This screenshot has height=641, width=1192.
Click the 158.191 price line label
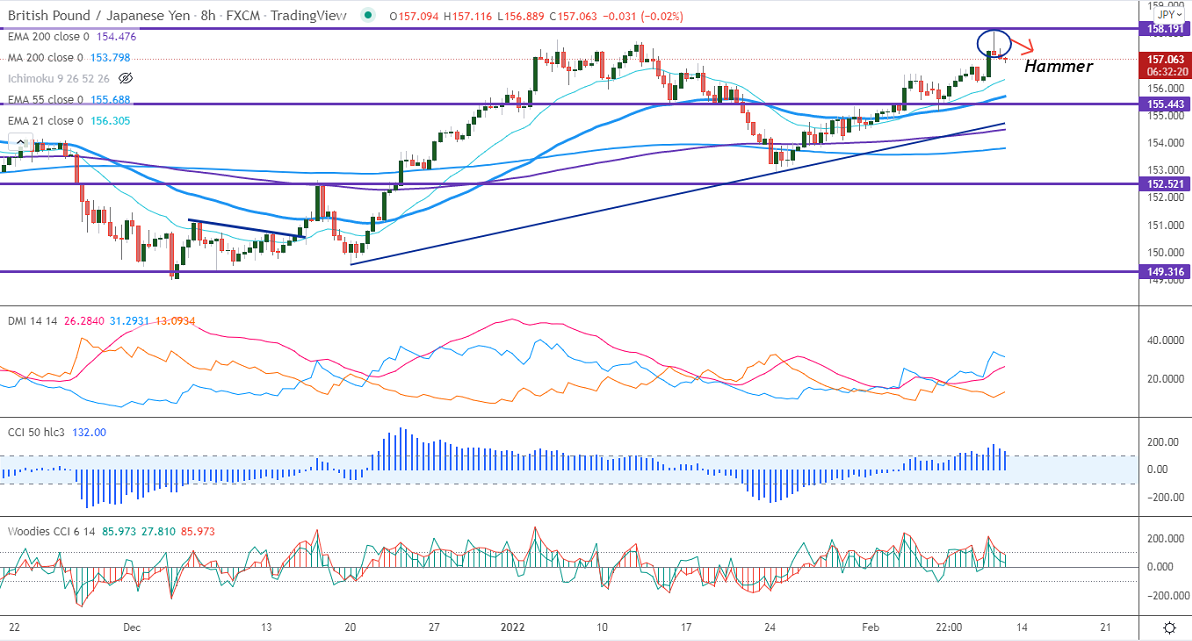(x=1165, y=29)
